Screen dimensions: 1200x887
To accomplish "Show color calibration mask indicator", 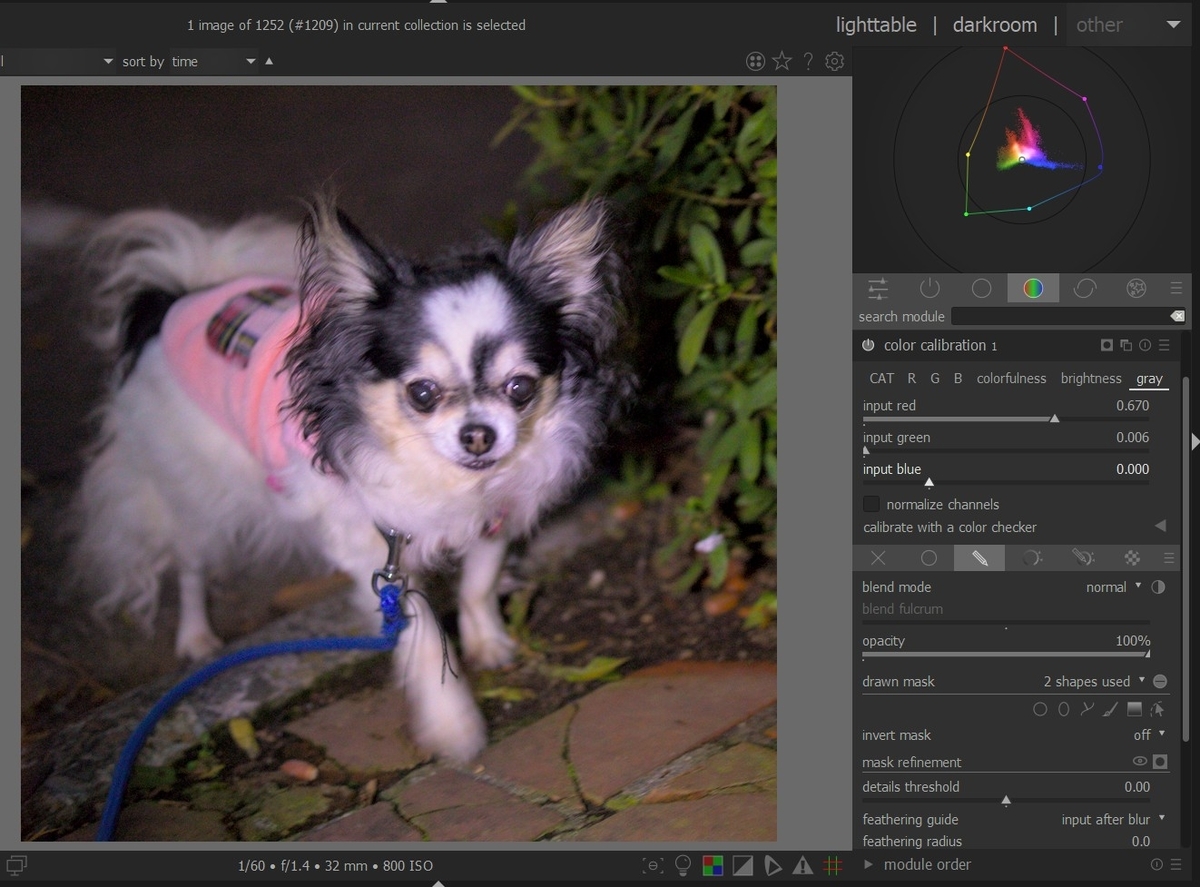I will click(1107, 345).
